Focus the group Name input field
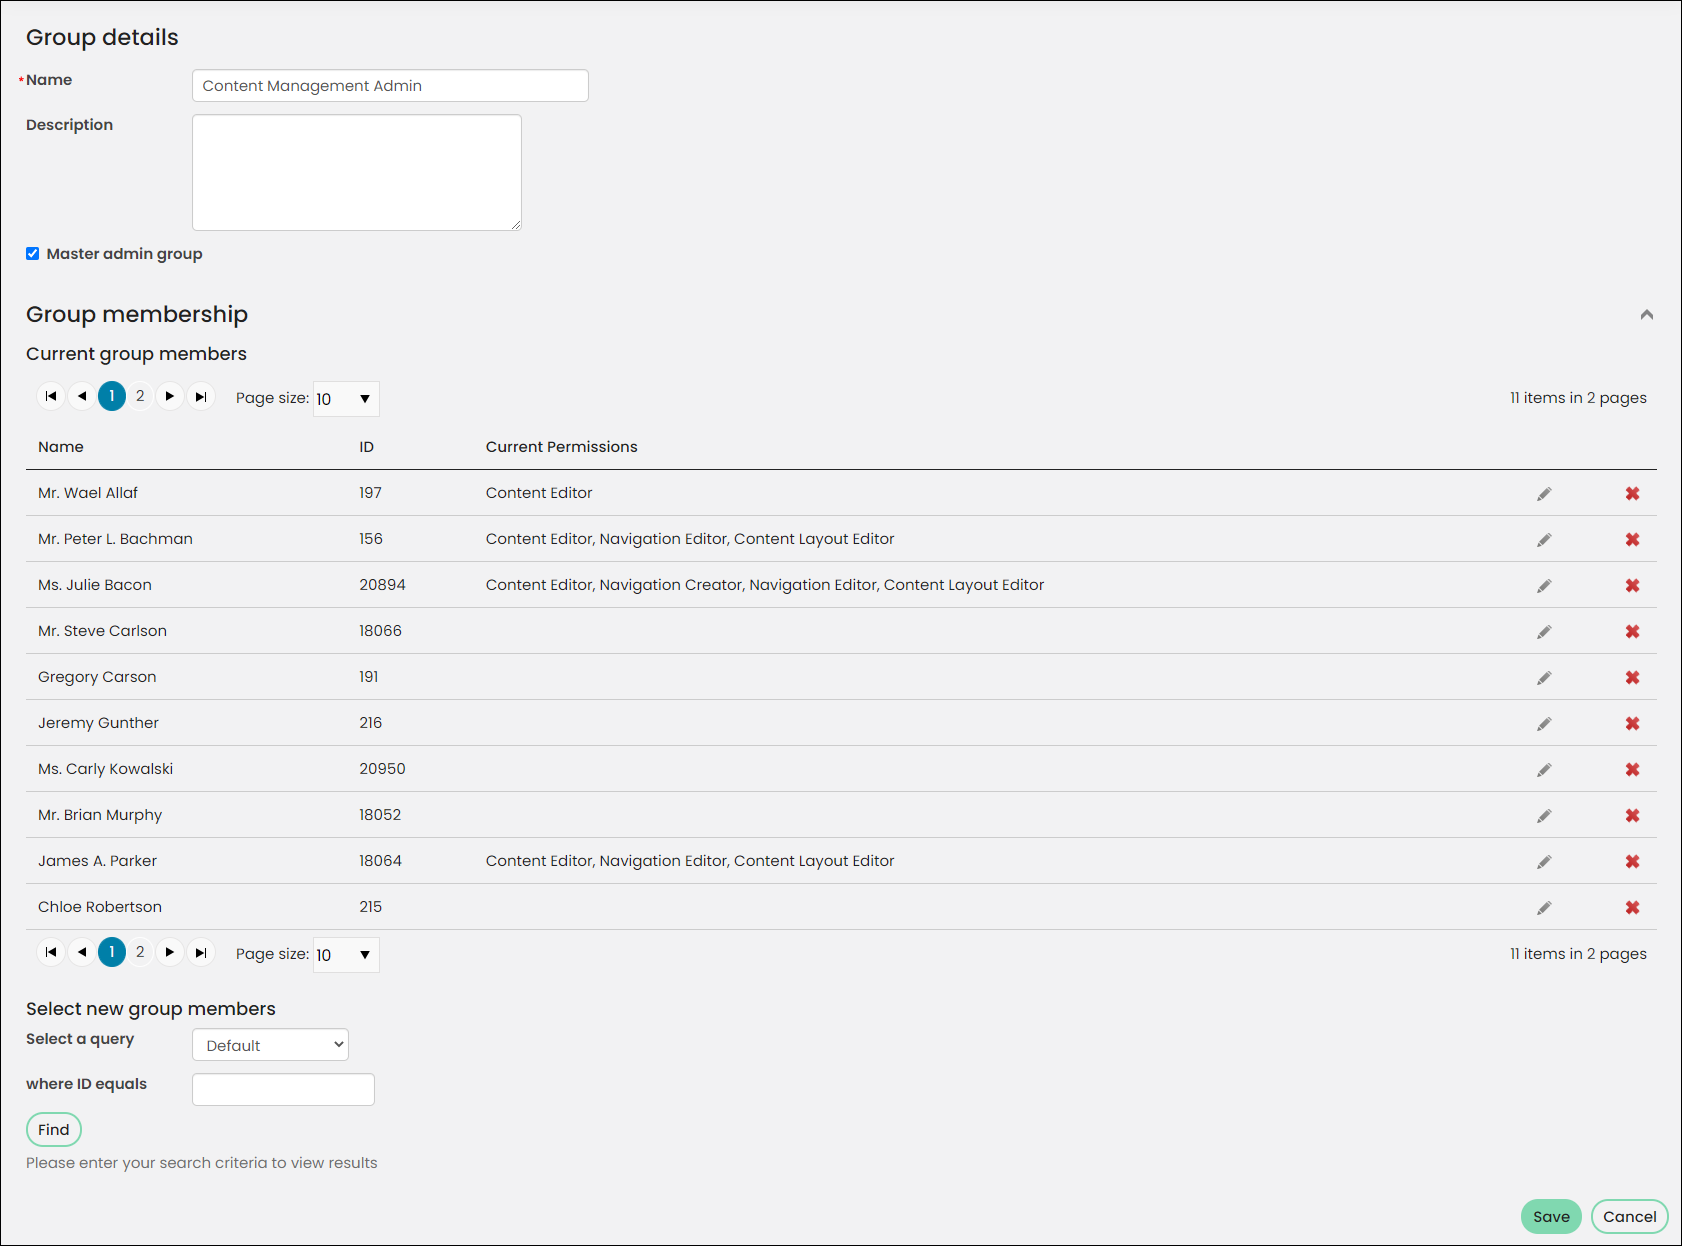 point(390,86)
